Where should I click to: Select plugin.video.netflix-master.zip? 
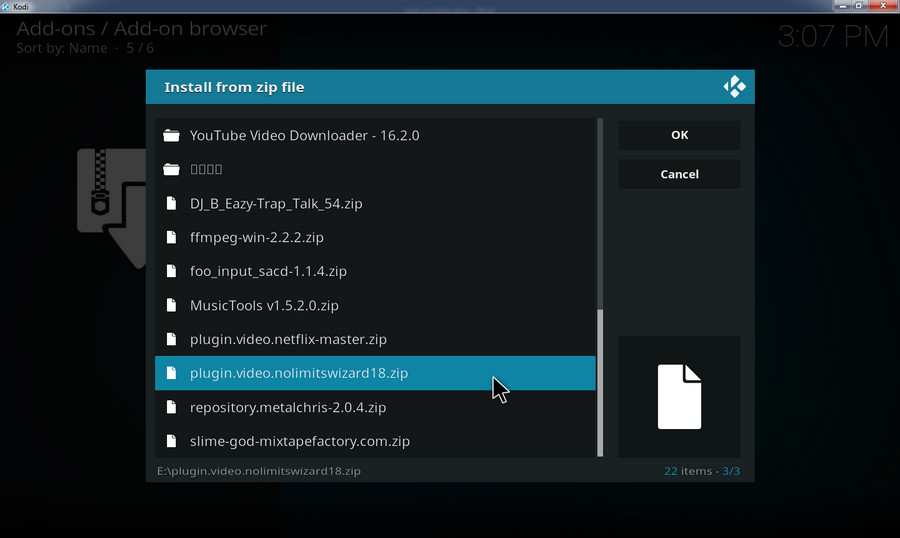[375, 339]
